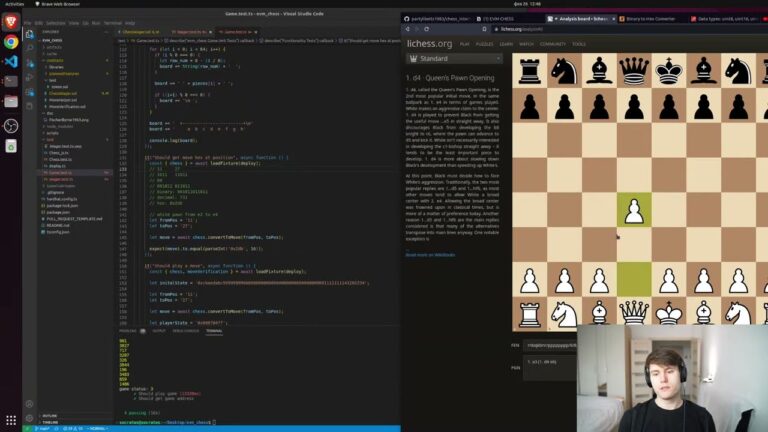Open the Terminal app in dock
Image resolution: width=768 pixels, height=432 pixels.
pos(11,81)
